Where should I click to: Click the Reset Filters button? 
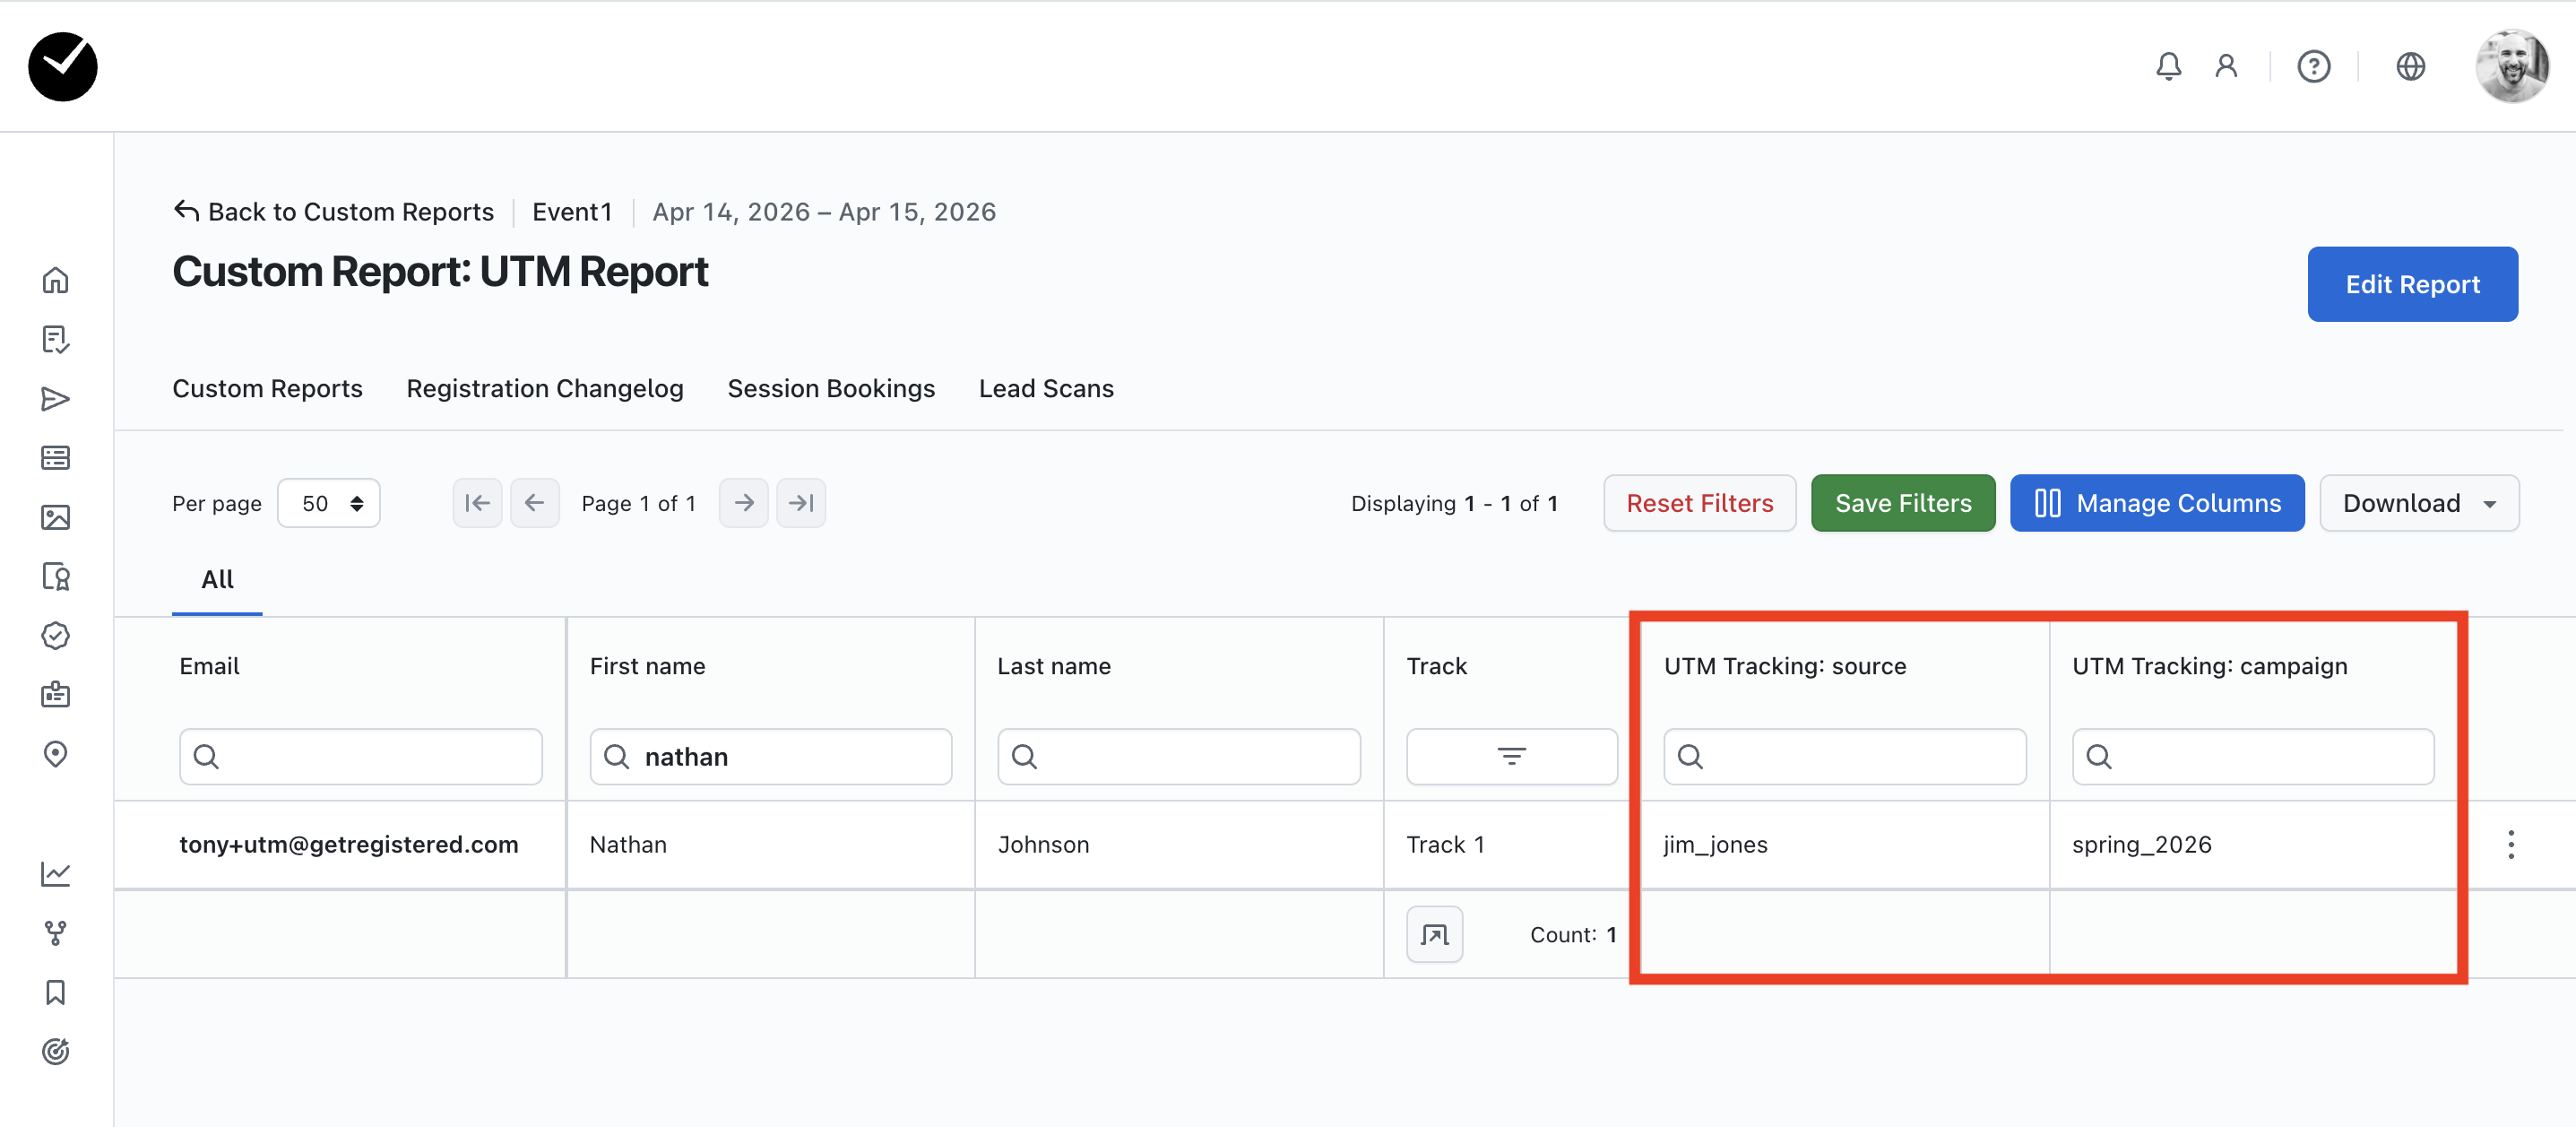1699,503
